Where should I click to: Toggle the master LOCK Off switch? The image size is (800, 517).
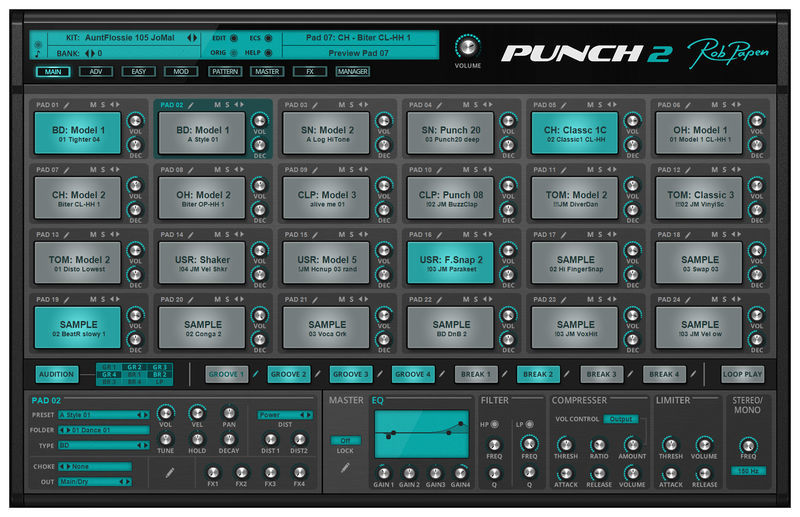click(345, 440)
